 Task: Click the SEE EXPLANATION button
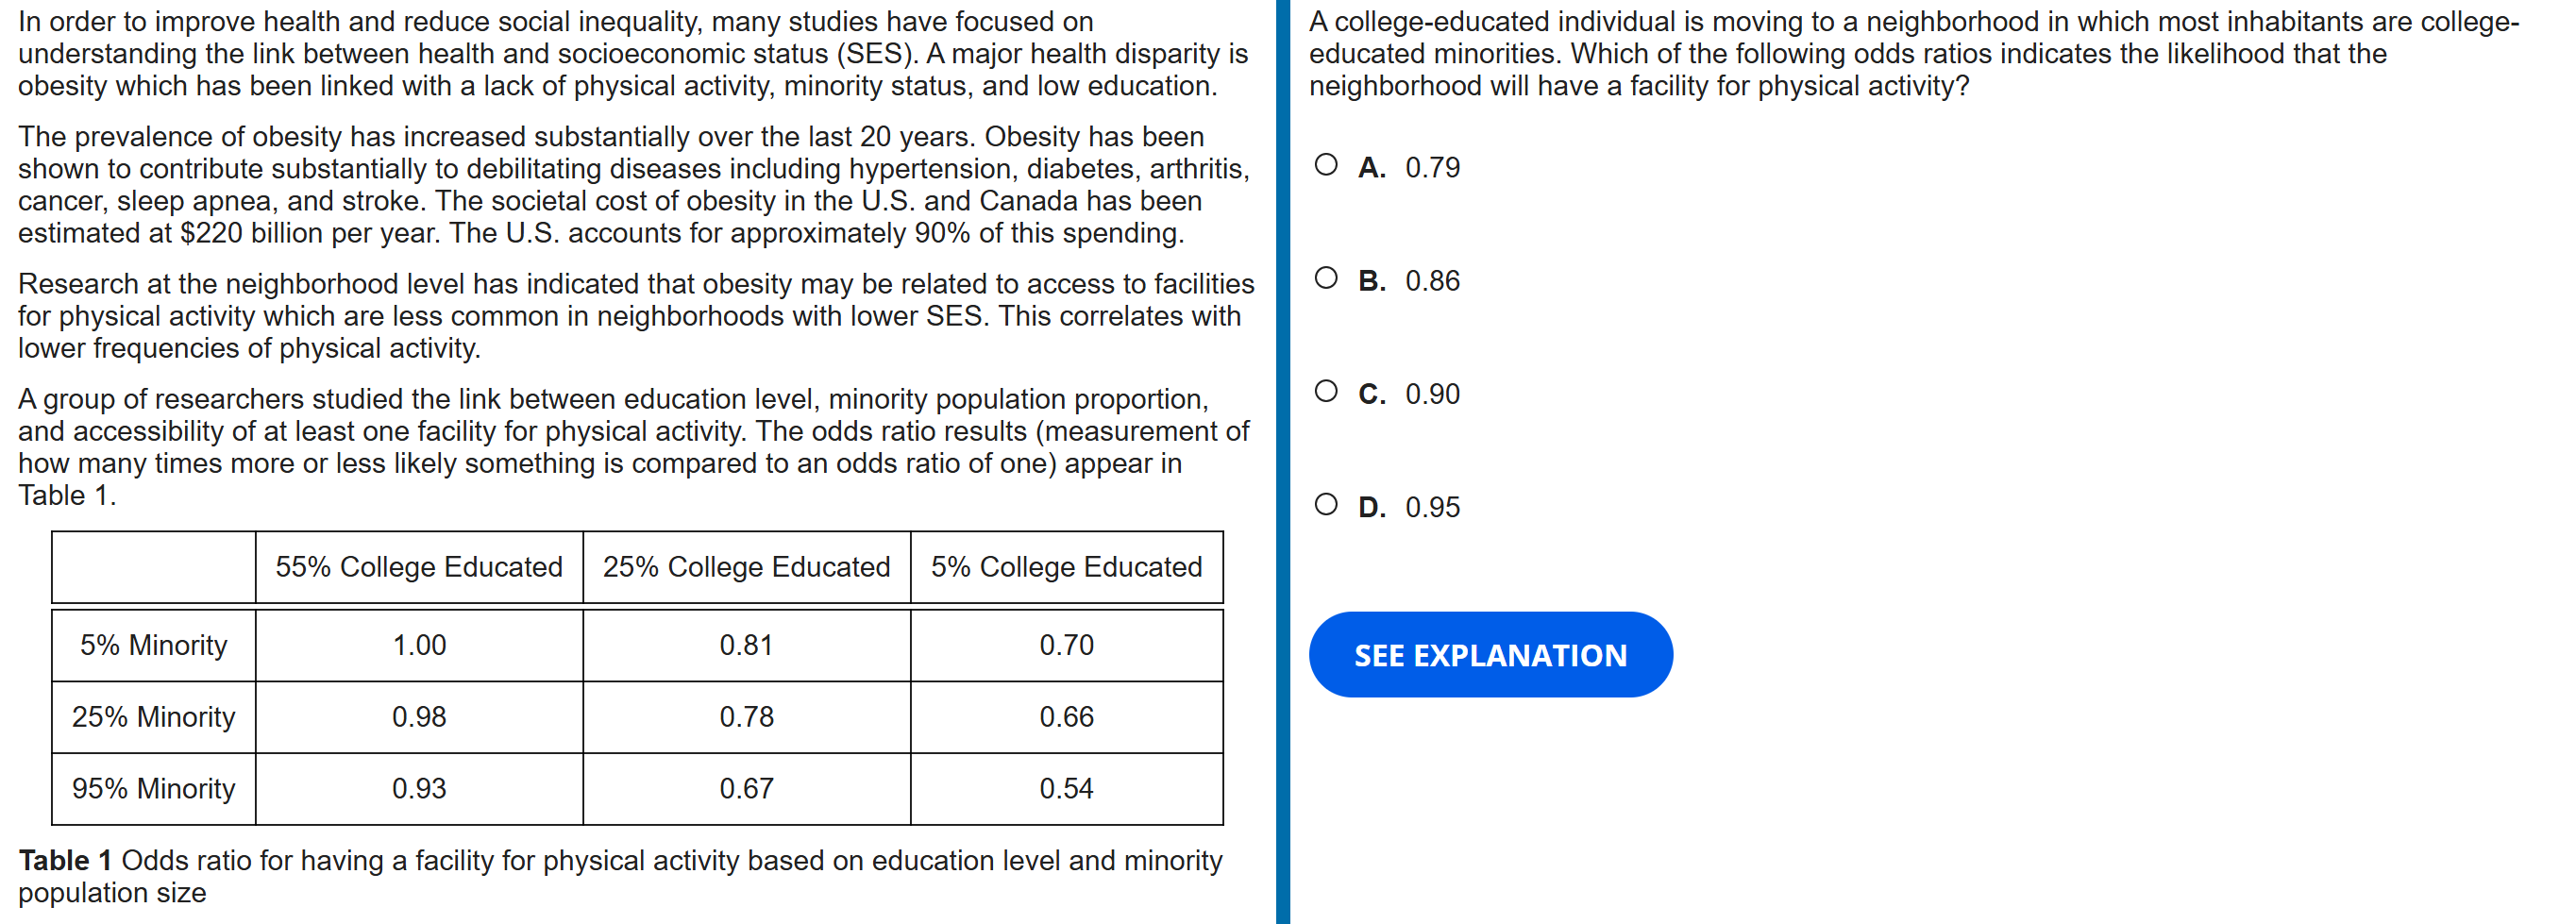[x=1489, y=655]
